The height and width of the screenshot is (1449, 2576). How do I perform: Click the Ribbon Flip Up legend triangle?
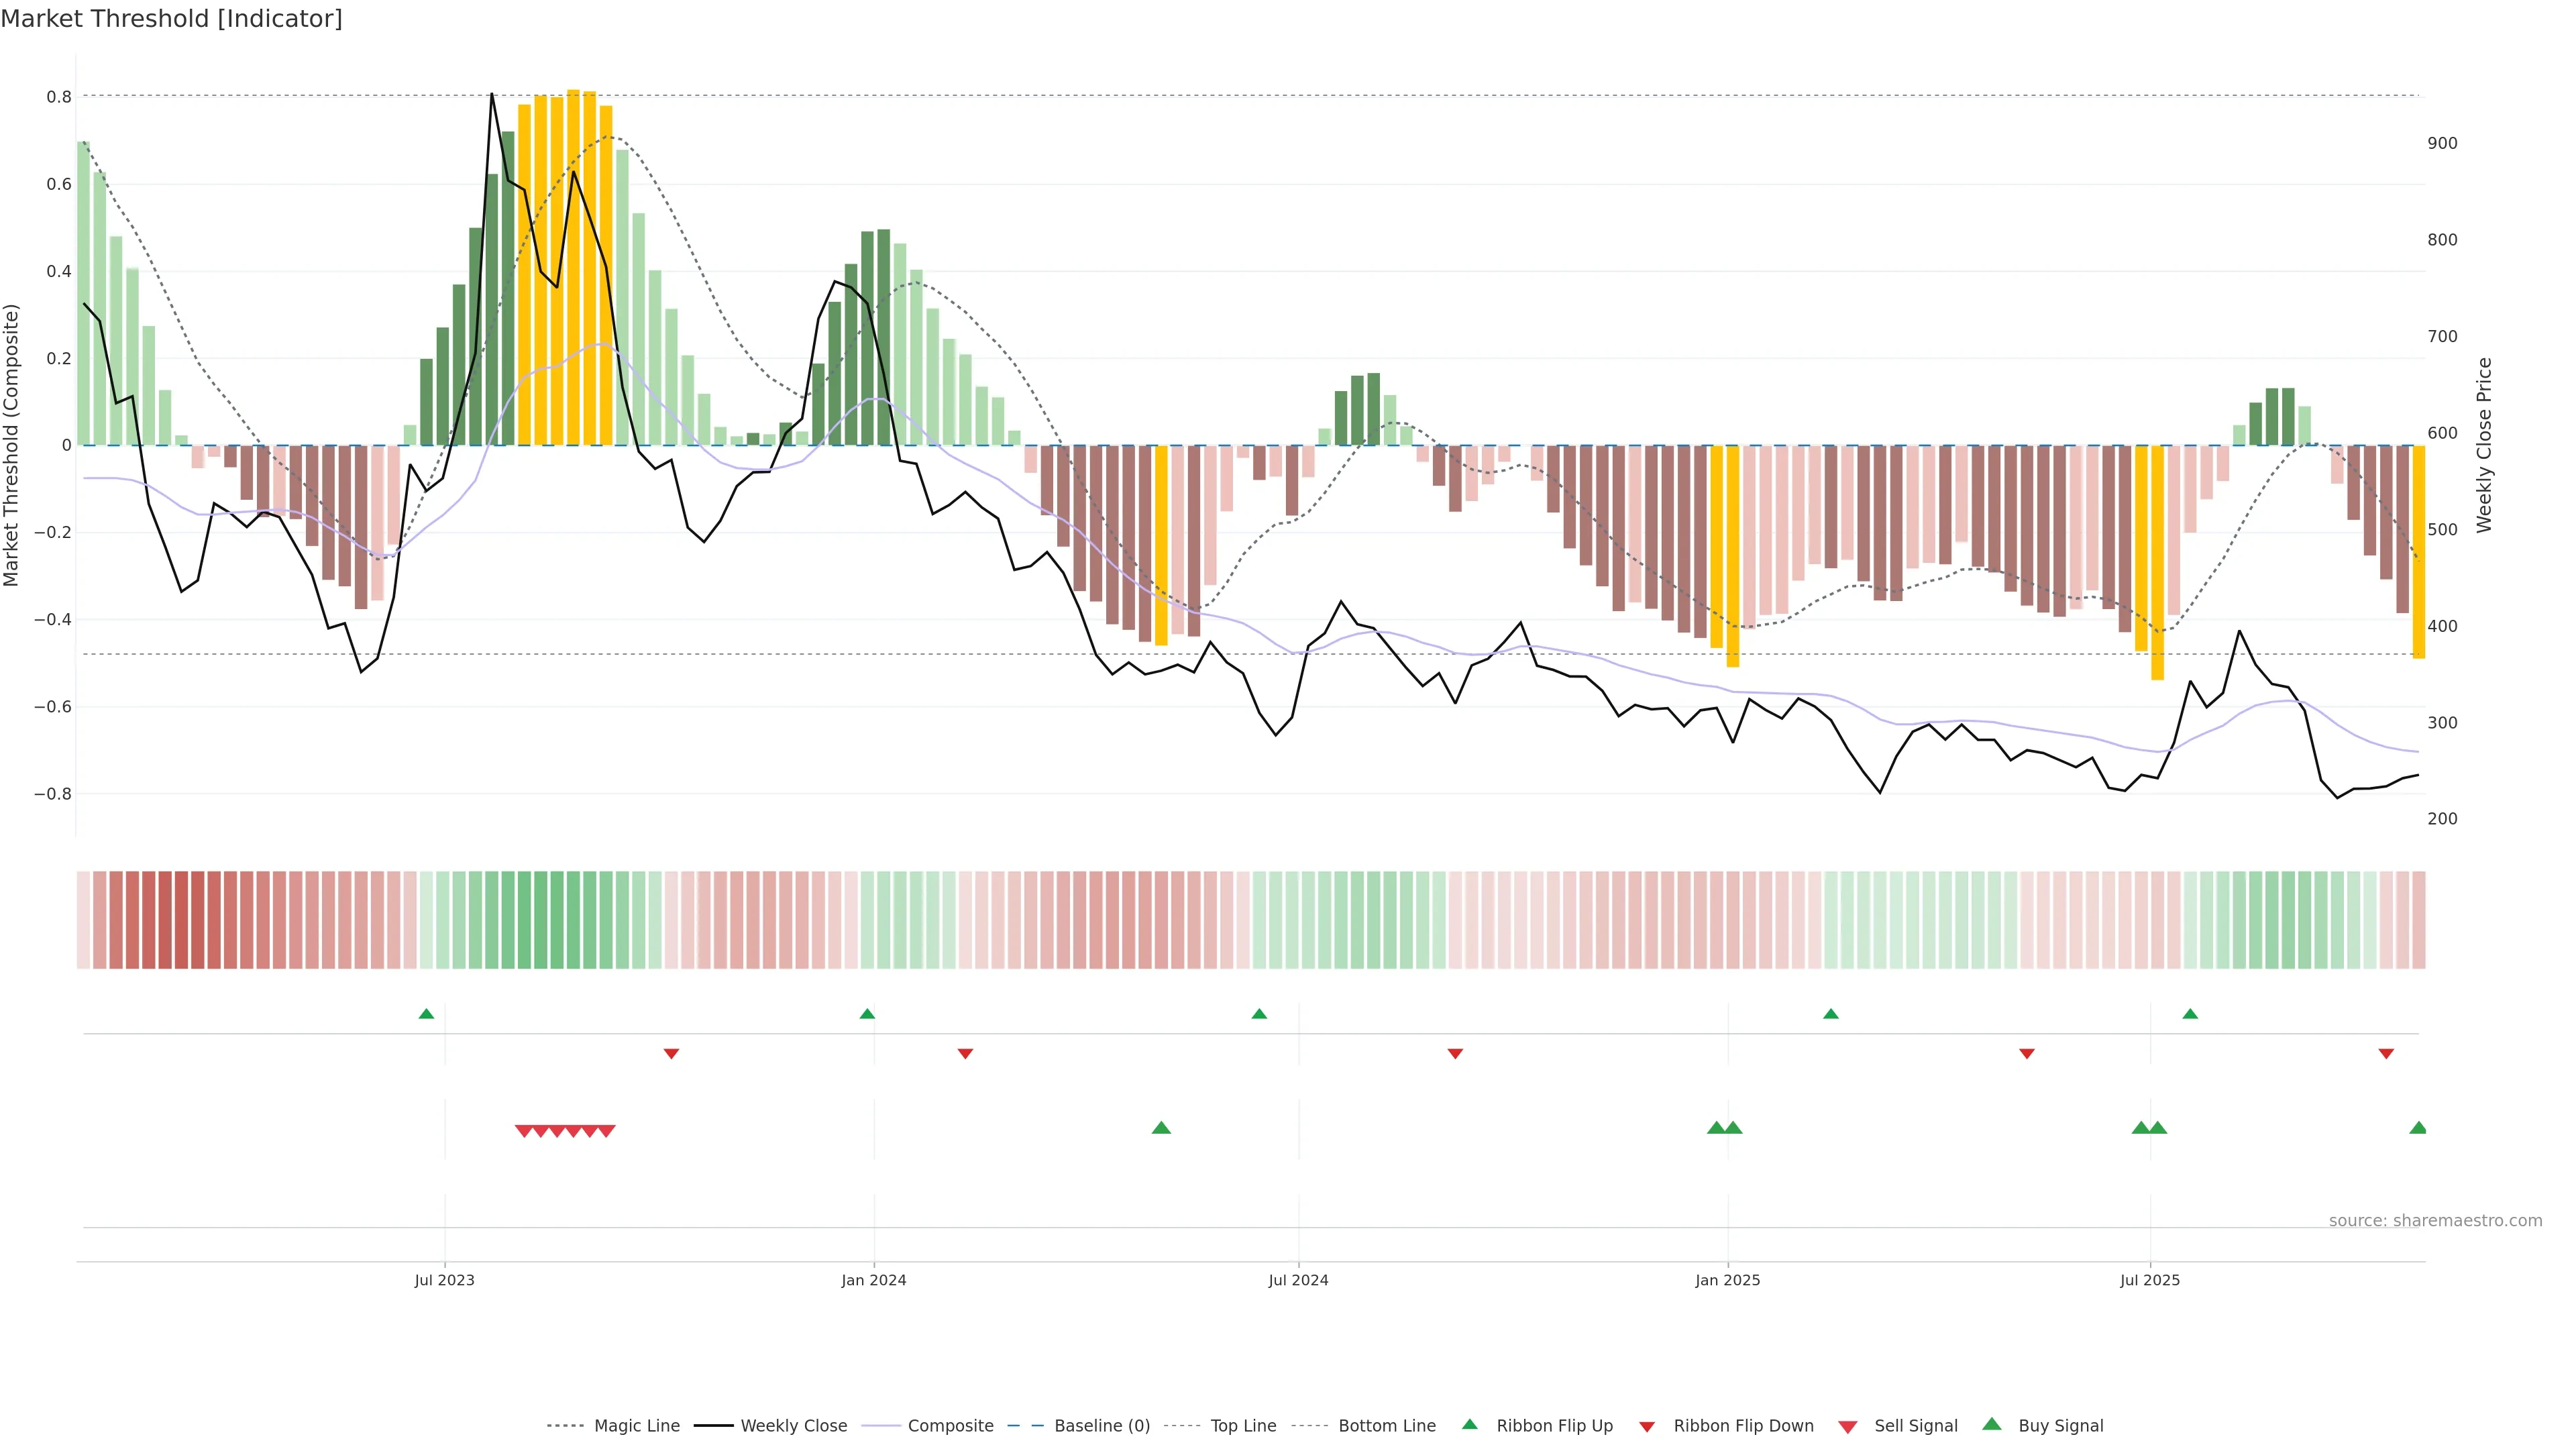(x=1469, y=1424)
